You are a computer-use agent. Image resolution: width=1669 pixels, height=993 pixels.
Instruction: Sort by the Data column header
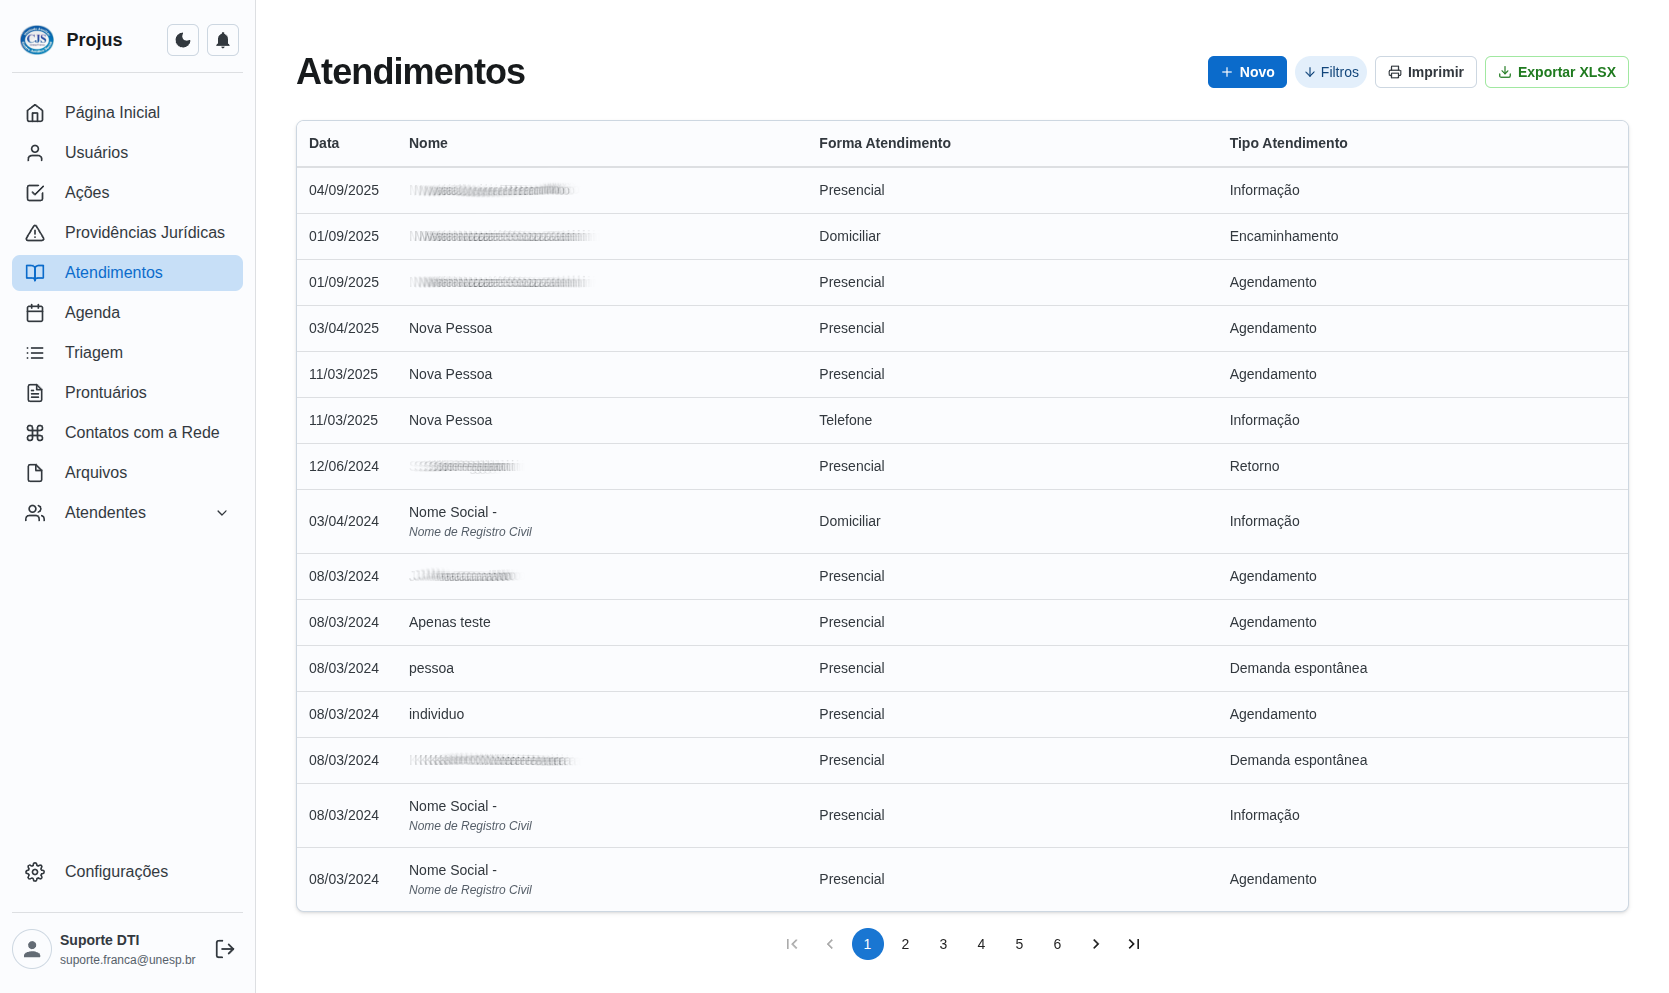pyautogui.click(x=324, y=143)
